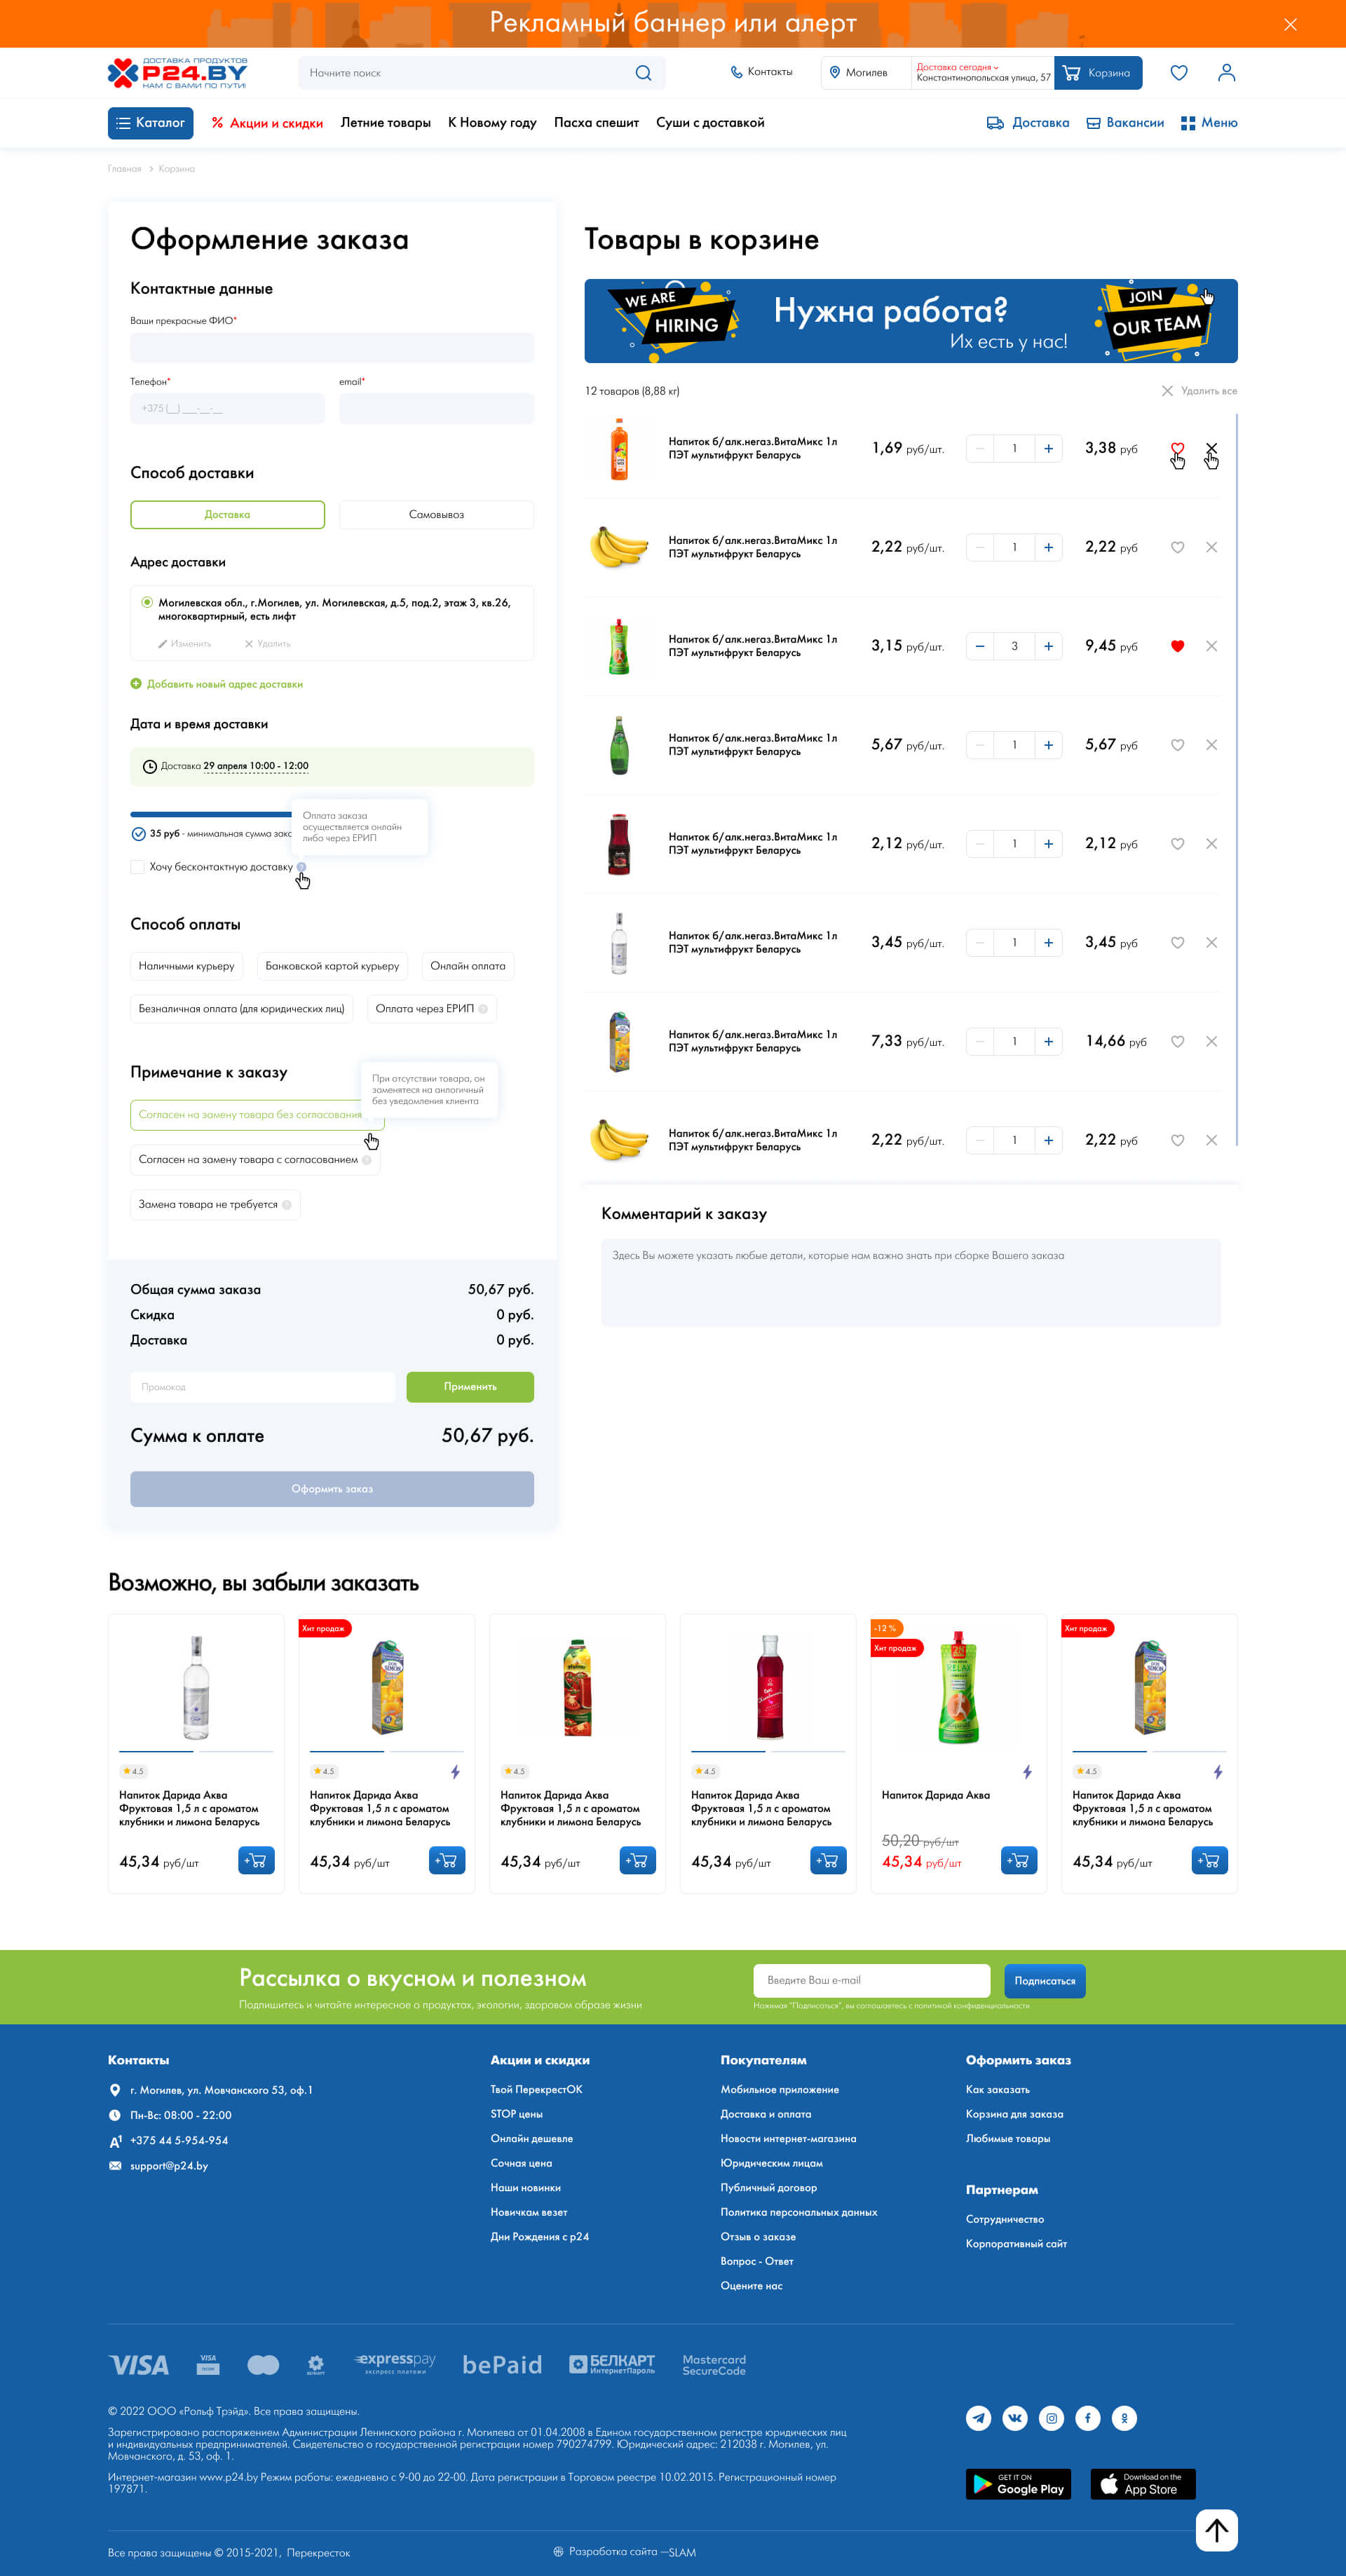This screenshot has height=2576, width=1346.
Task: Unfavorite the item with filled red heart
Action: [1177, 646]
